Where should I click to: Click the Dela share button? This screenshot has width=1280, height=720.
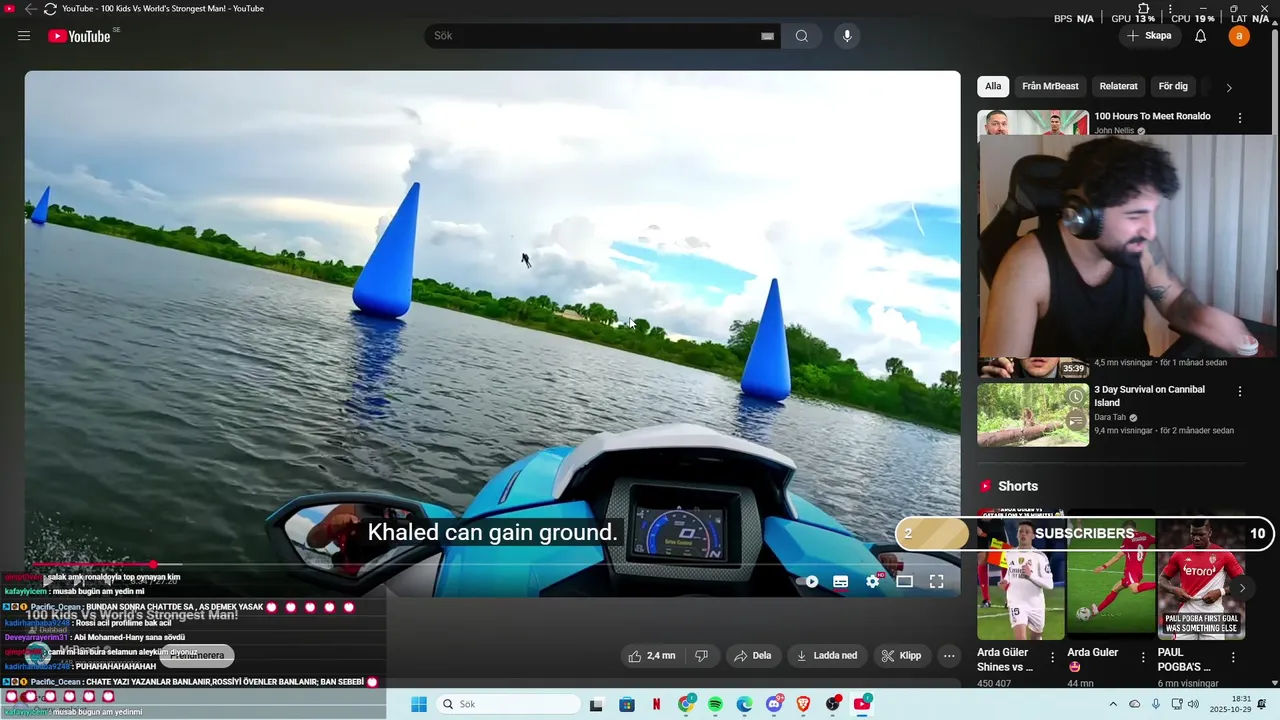[753, 656]
